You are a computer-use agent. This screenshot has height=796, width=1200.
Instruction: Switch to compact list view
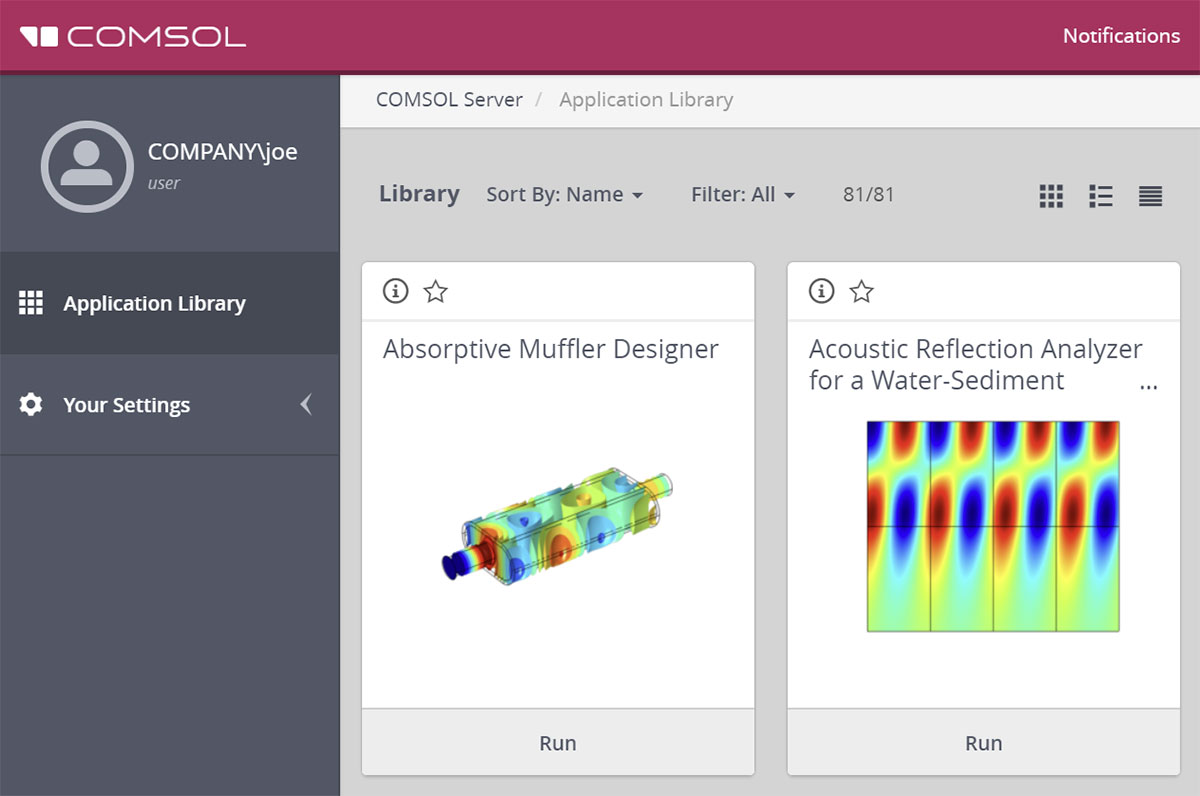point(1150,196)
